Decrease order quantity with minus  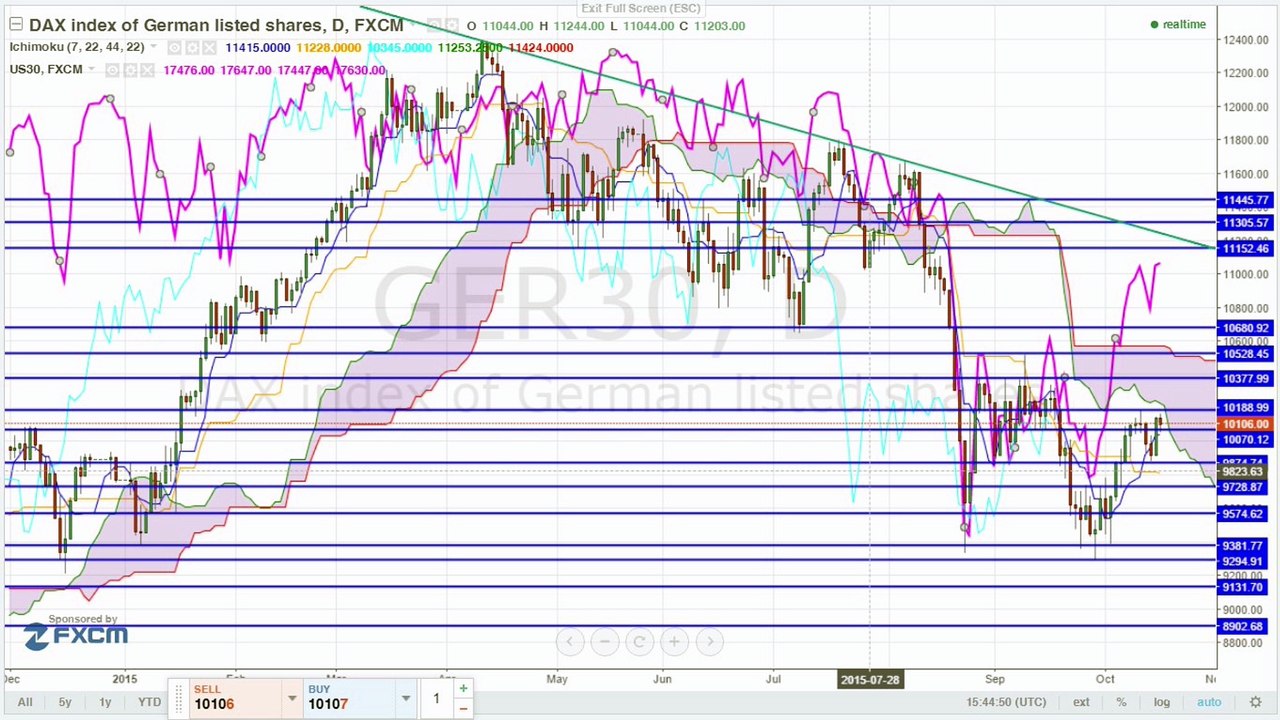463,708
